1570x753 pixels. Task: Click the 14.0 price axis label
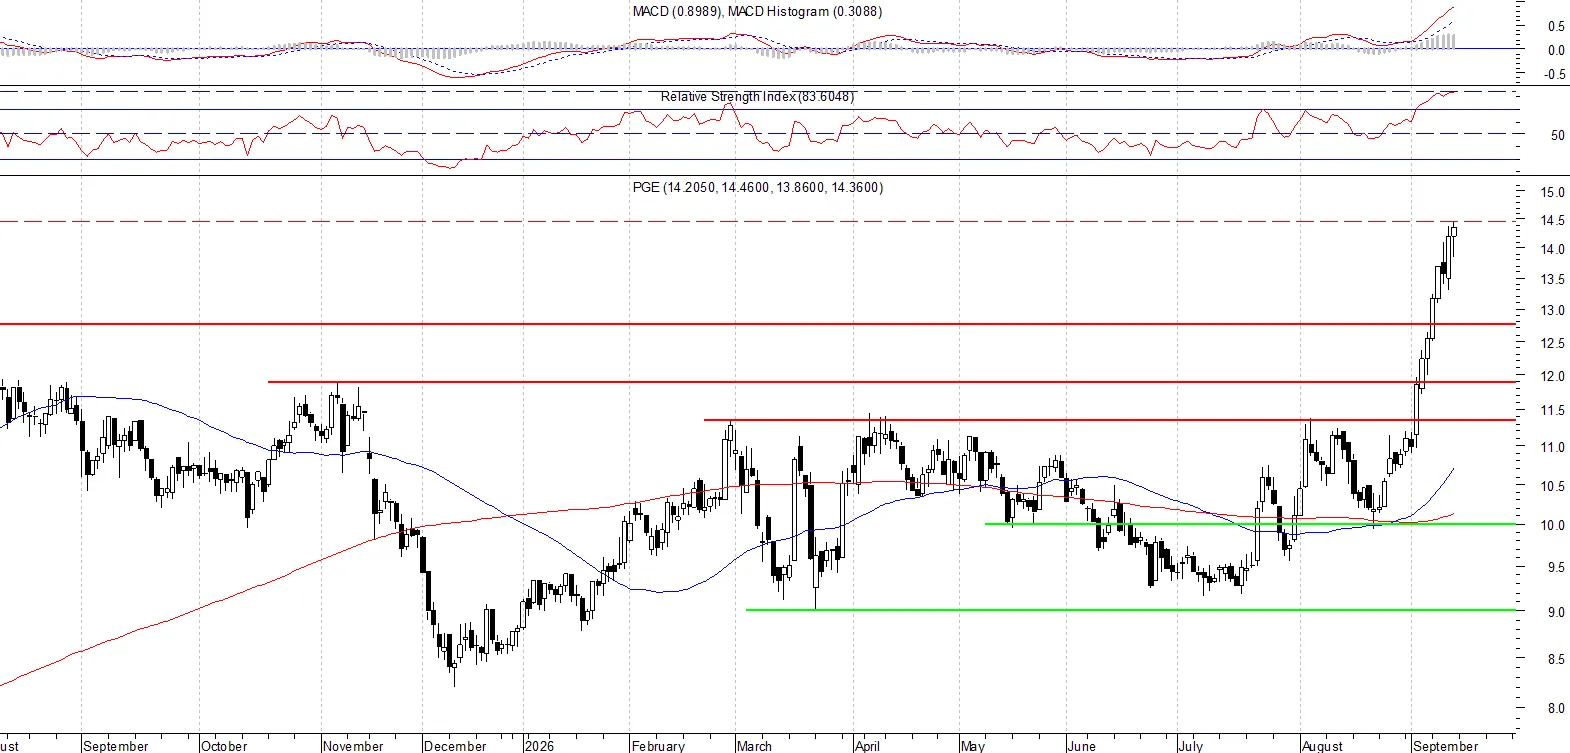[1553, 249]
